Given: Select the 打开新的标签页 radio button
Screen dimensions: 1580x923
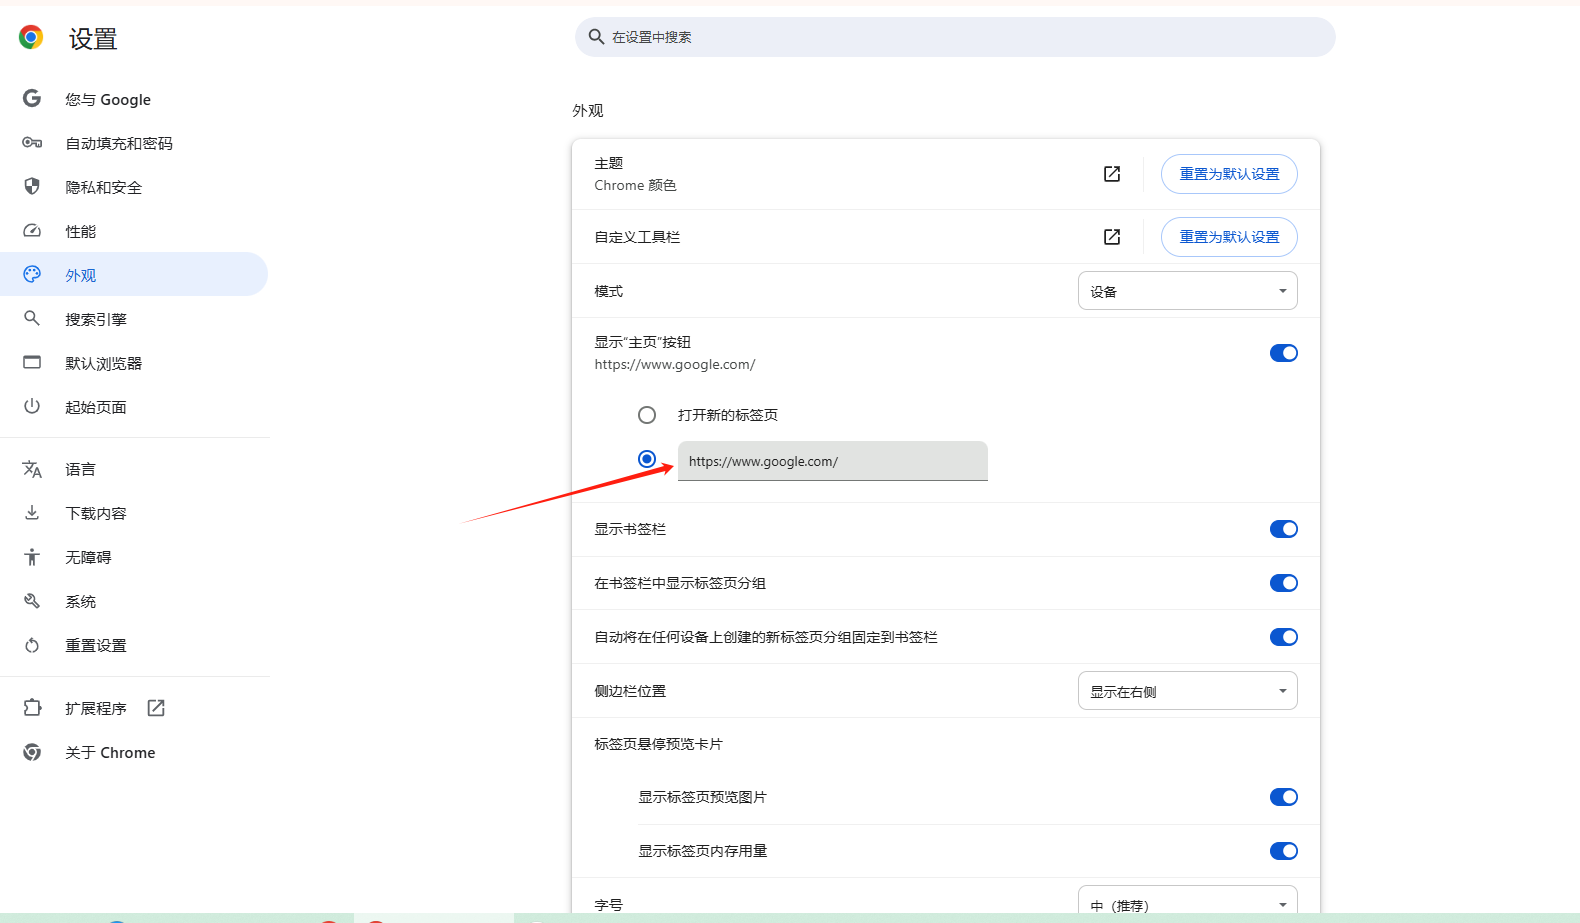Looking at the screenshot, I should coord(647,415).
